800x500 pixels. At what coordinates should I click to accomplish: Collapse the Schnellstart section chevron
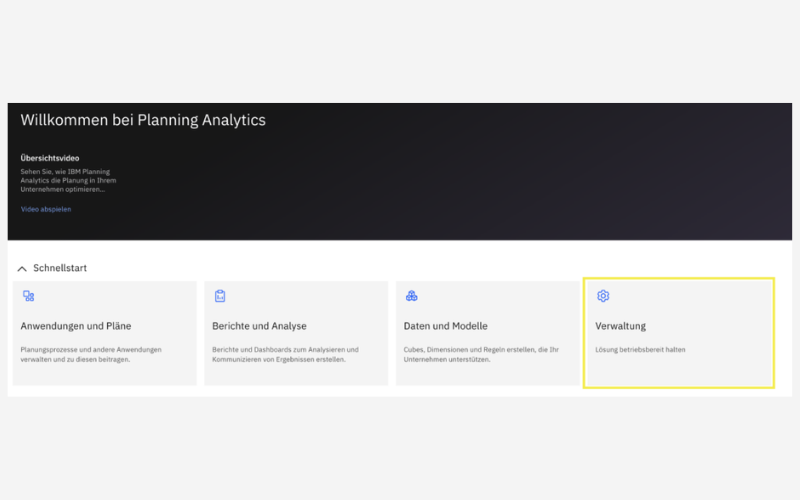click(21, 268)
